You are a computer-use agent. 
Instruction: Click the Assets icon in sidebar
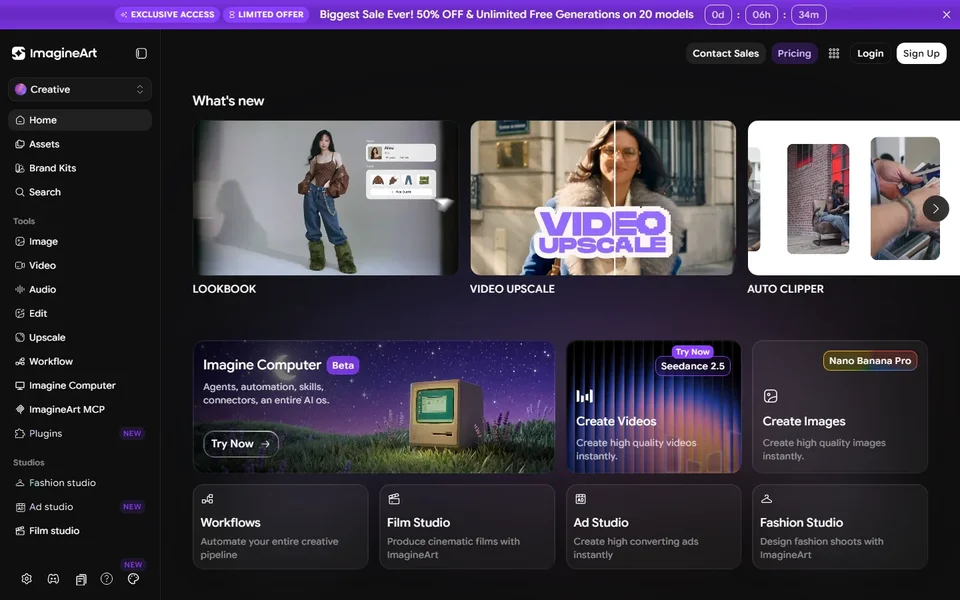click(x=20, y=144)
